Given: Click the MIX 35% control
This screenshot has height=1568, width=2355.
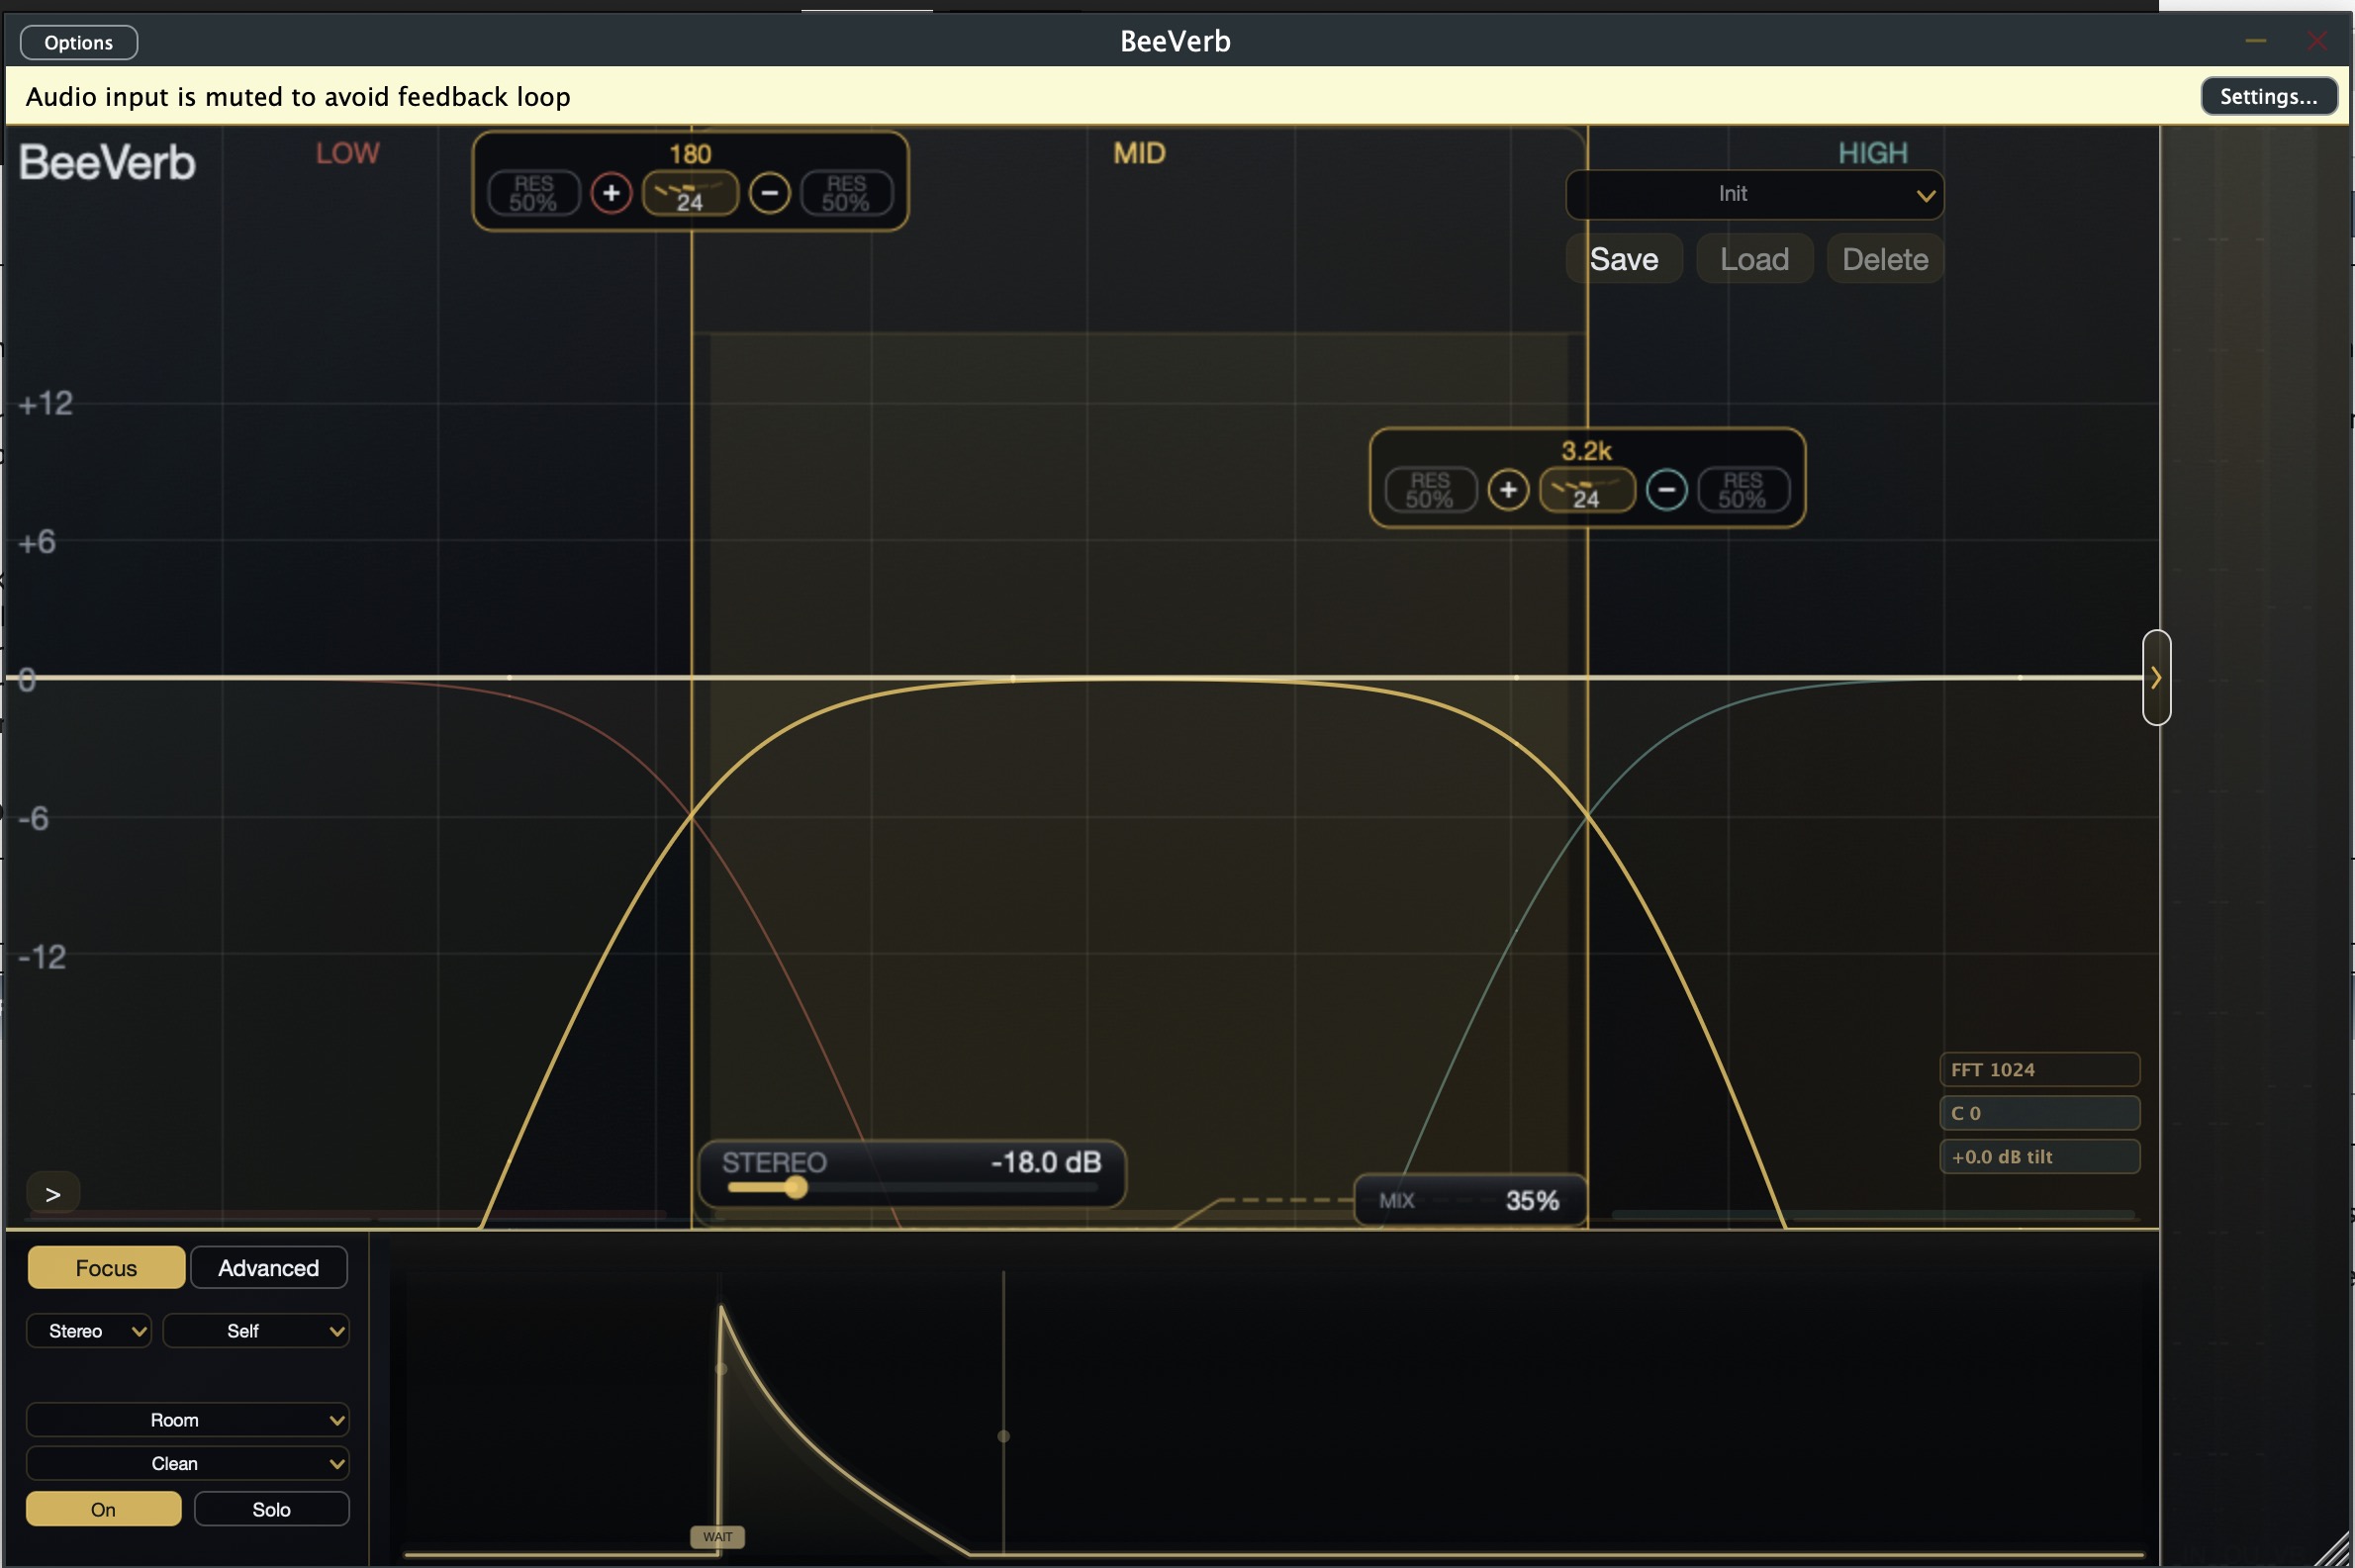Looking at the screenshot, I should click(x=1469, y=1200).
